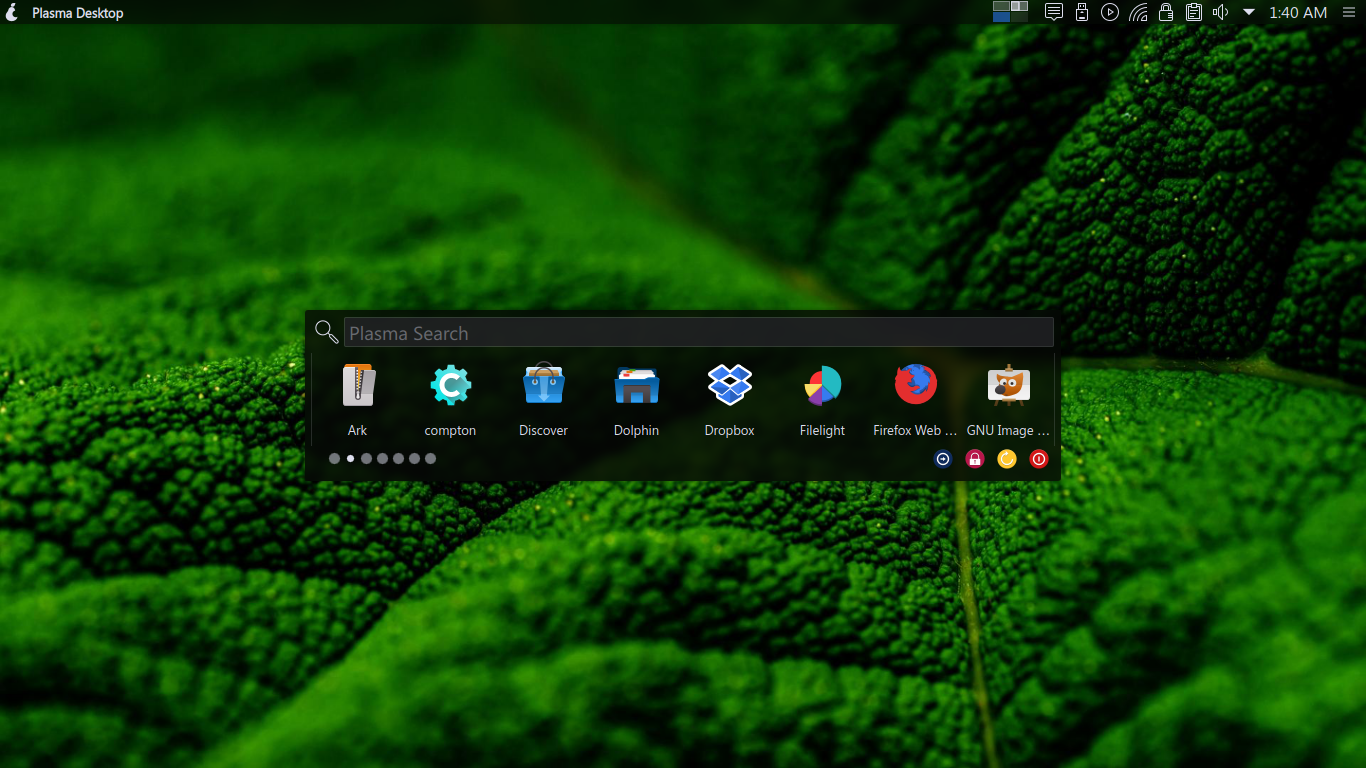Switch to the last launcher page dot

(430, 459)
